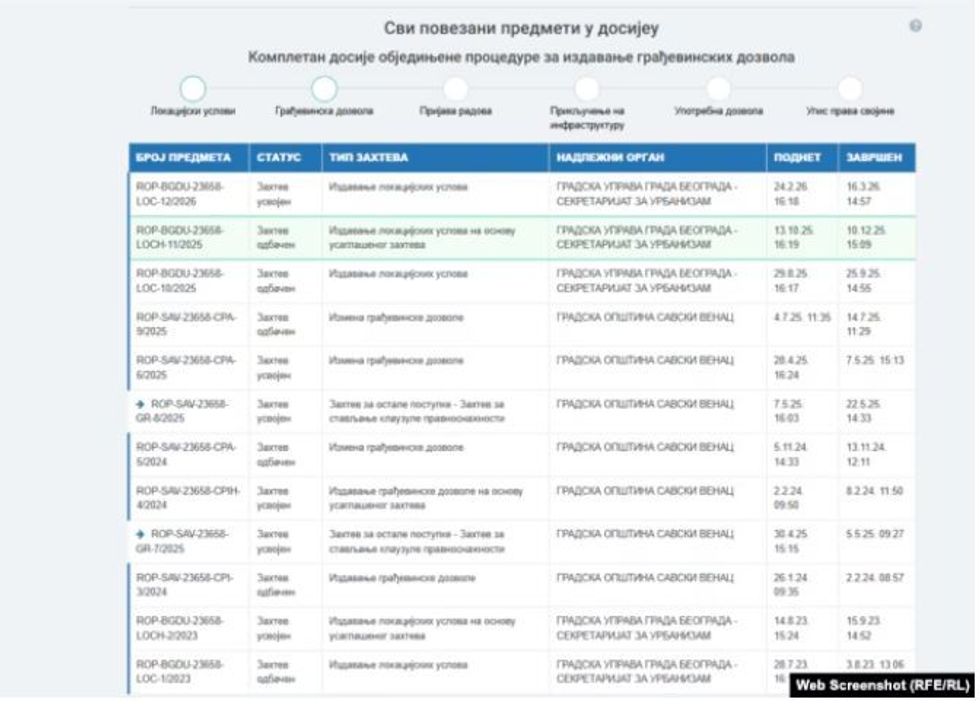Sort by ПОДНЕТ column header
Image resolution: width=980 pixels, height=706 pixels.
click(797, 158)
